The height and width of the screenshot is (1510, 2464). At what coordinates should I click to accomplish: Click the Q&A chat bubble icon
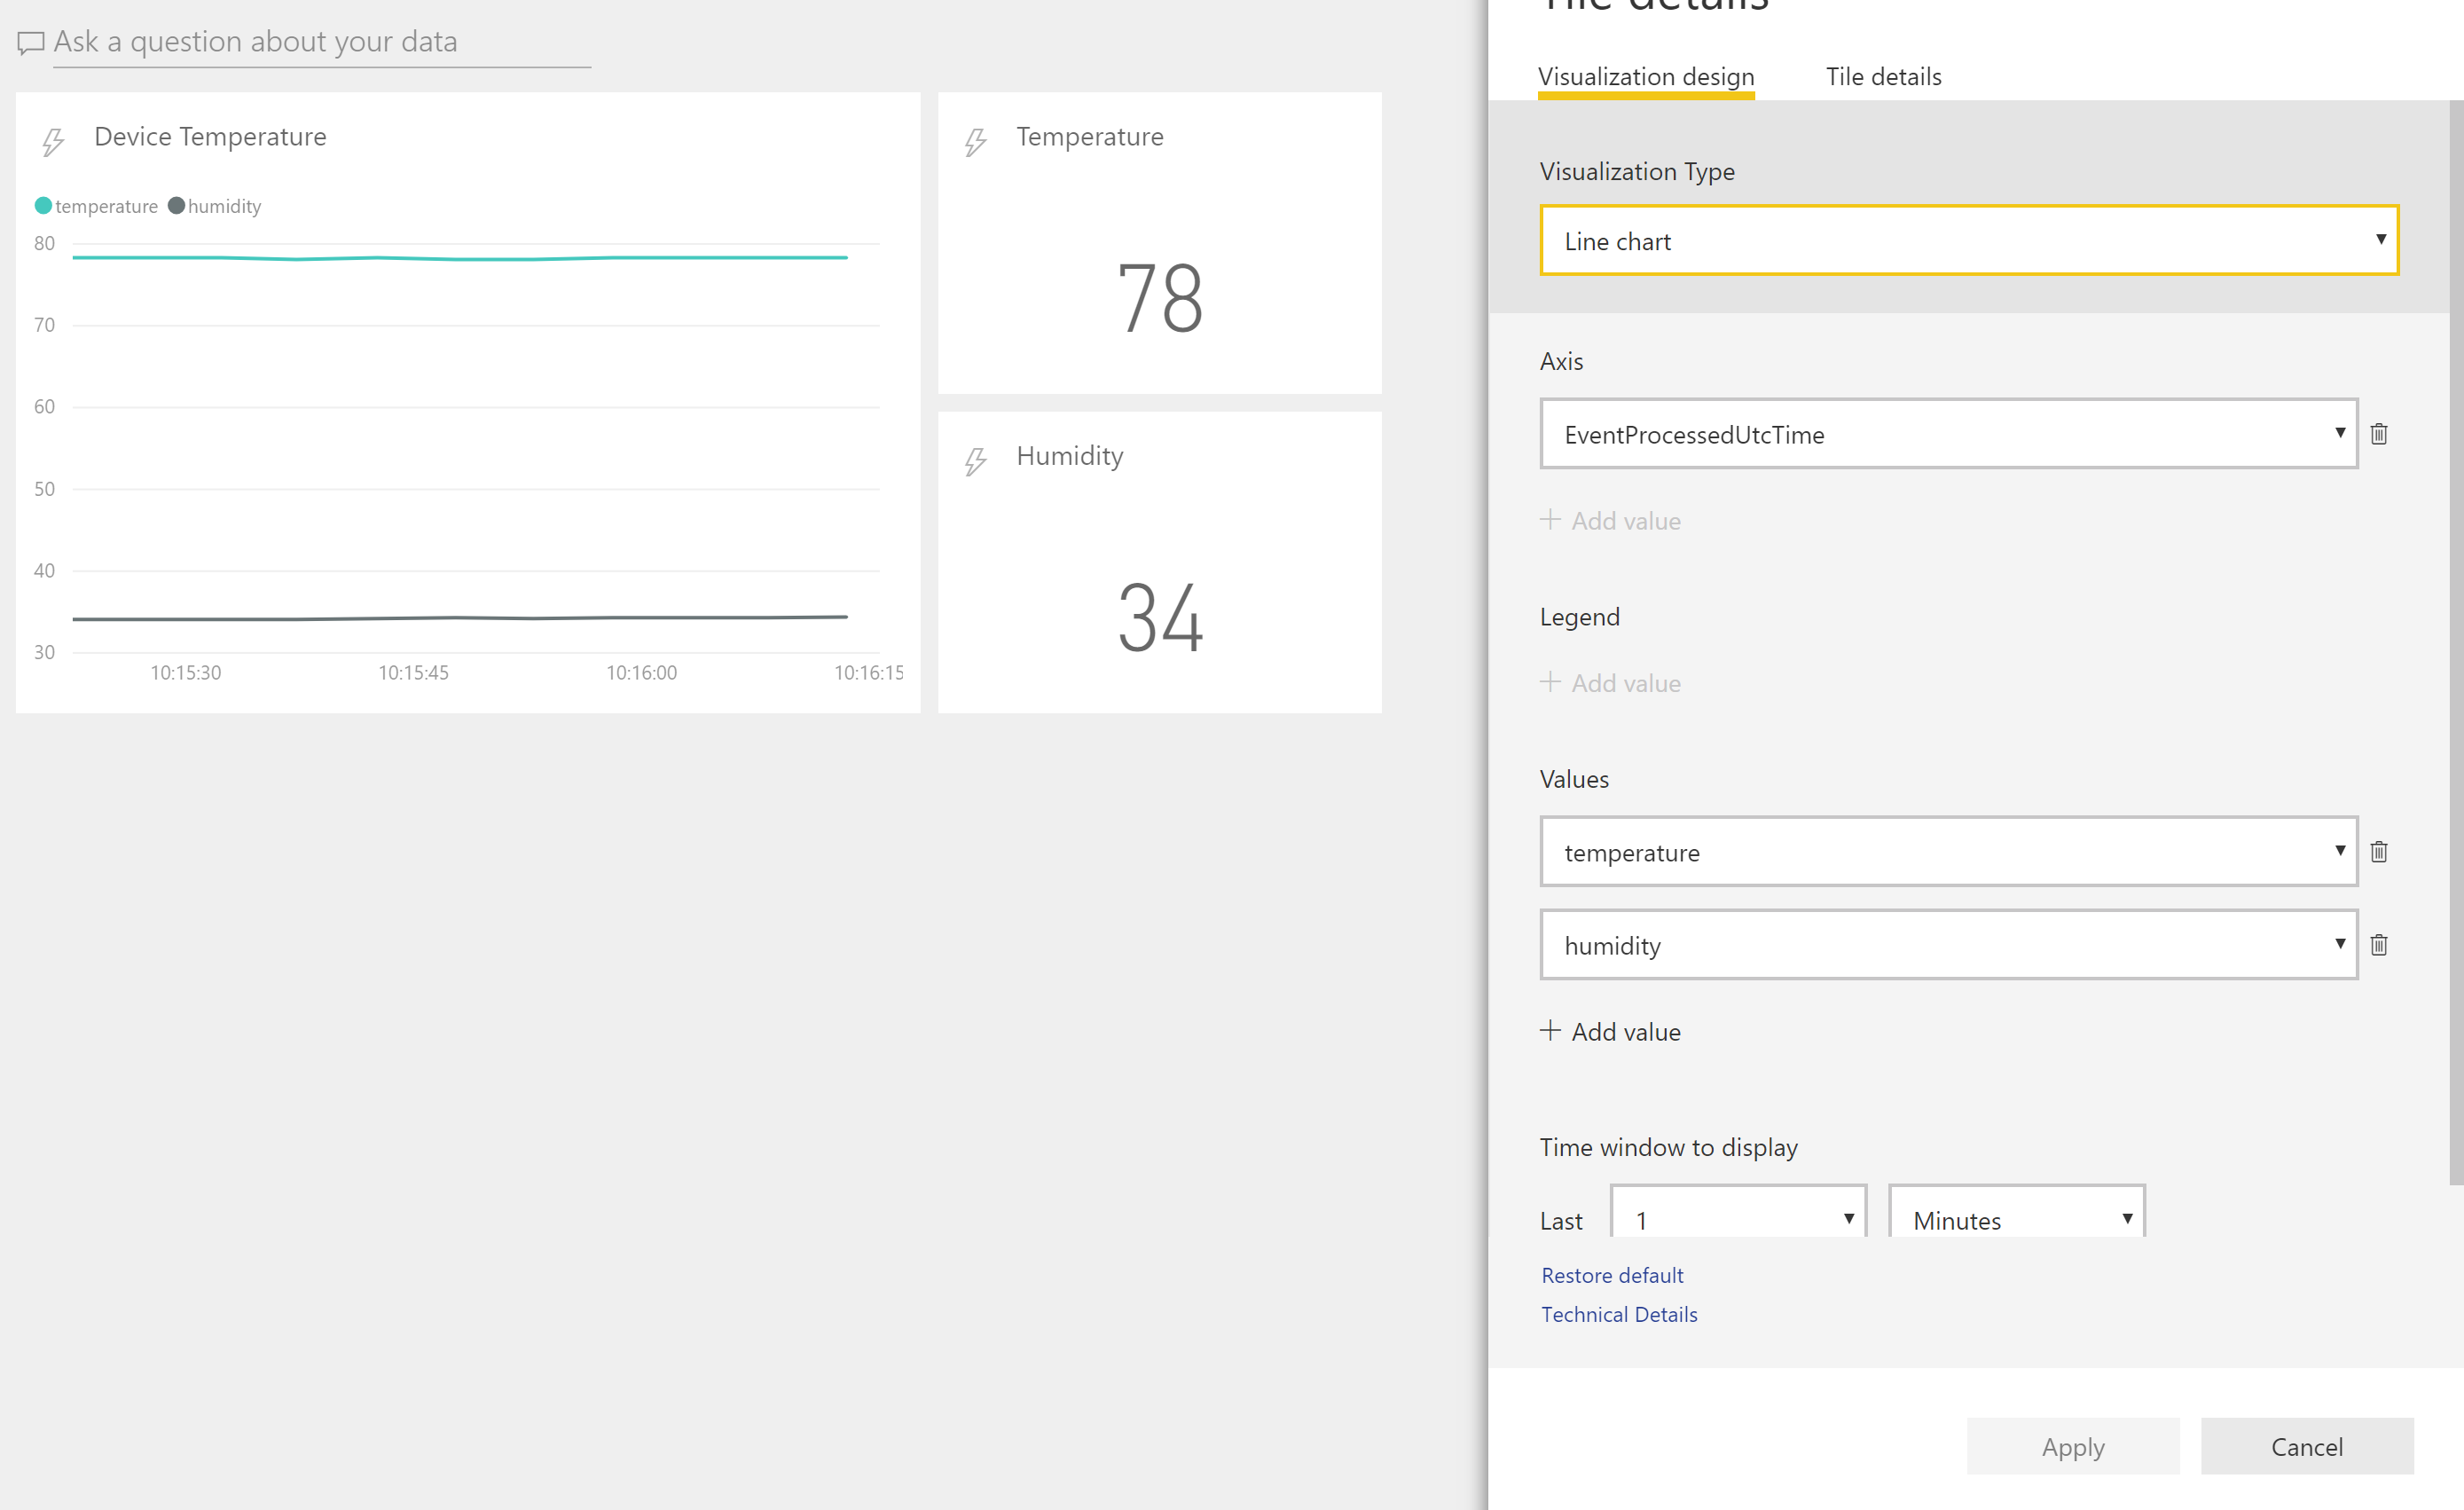[31, 43]
